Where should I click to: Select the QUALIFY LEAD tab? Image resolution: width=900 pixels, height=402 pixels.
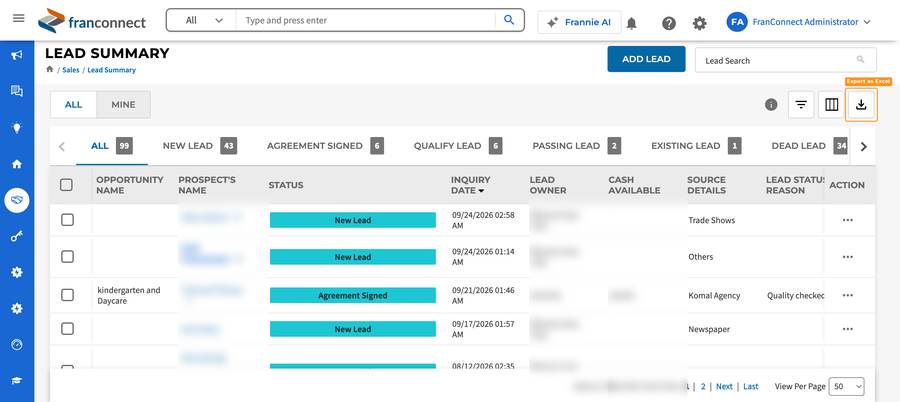458,146
